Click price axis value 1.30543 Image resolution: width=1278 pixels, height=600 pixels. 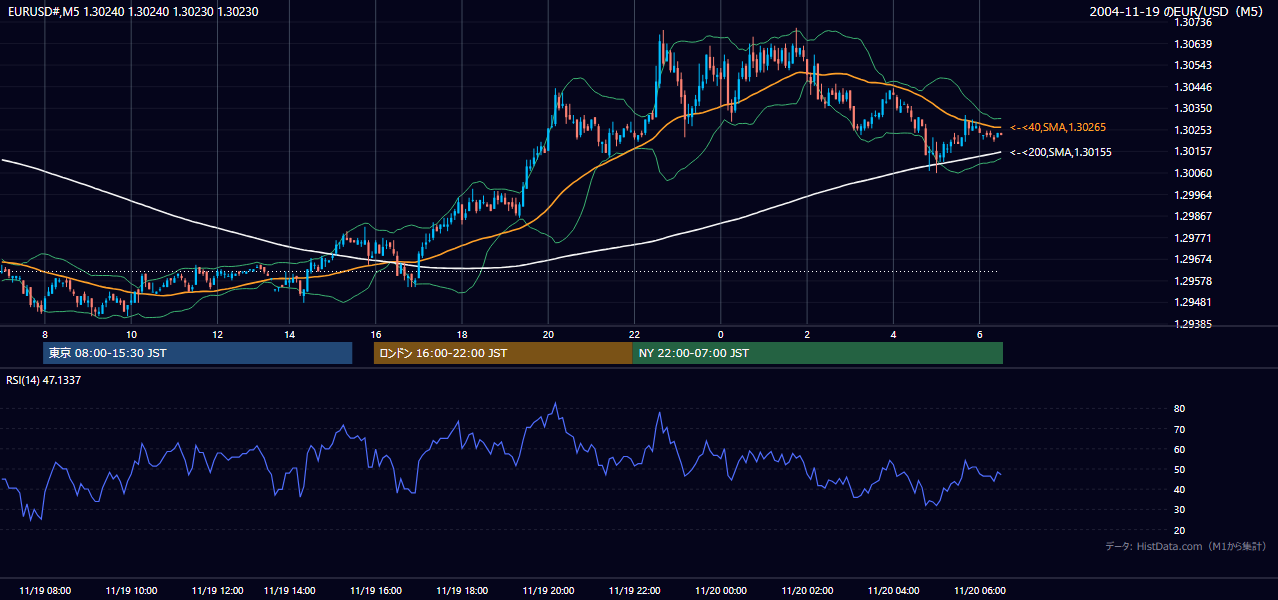pos(1193,65)
